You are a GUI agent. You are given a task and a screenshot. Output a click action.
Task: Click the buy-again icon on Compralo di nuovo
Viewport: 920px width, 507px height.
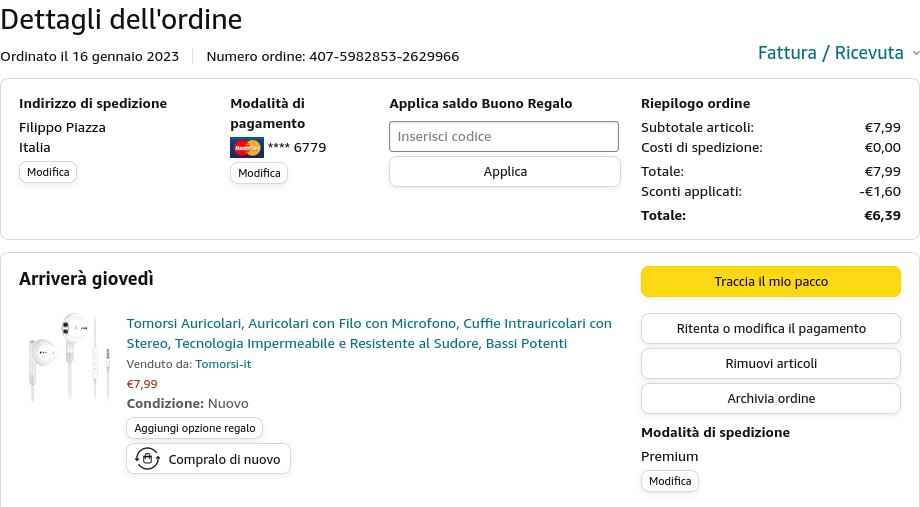[148, 459]
